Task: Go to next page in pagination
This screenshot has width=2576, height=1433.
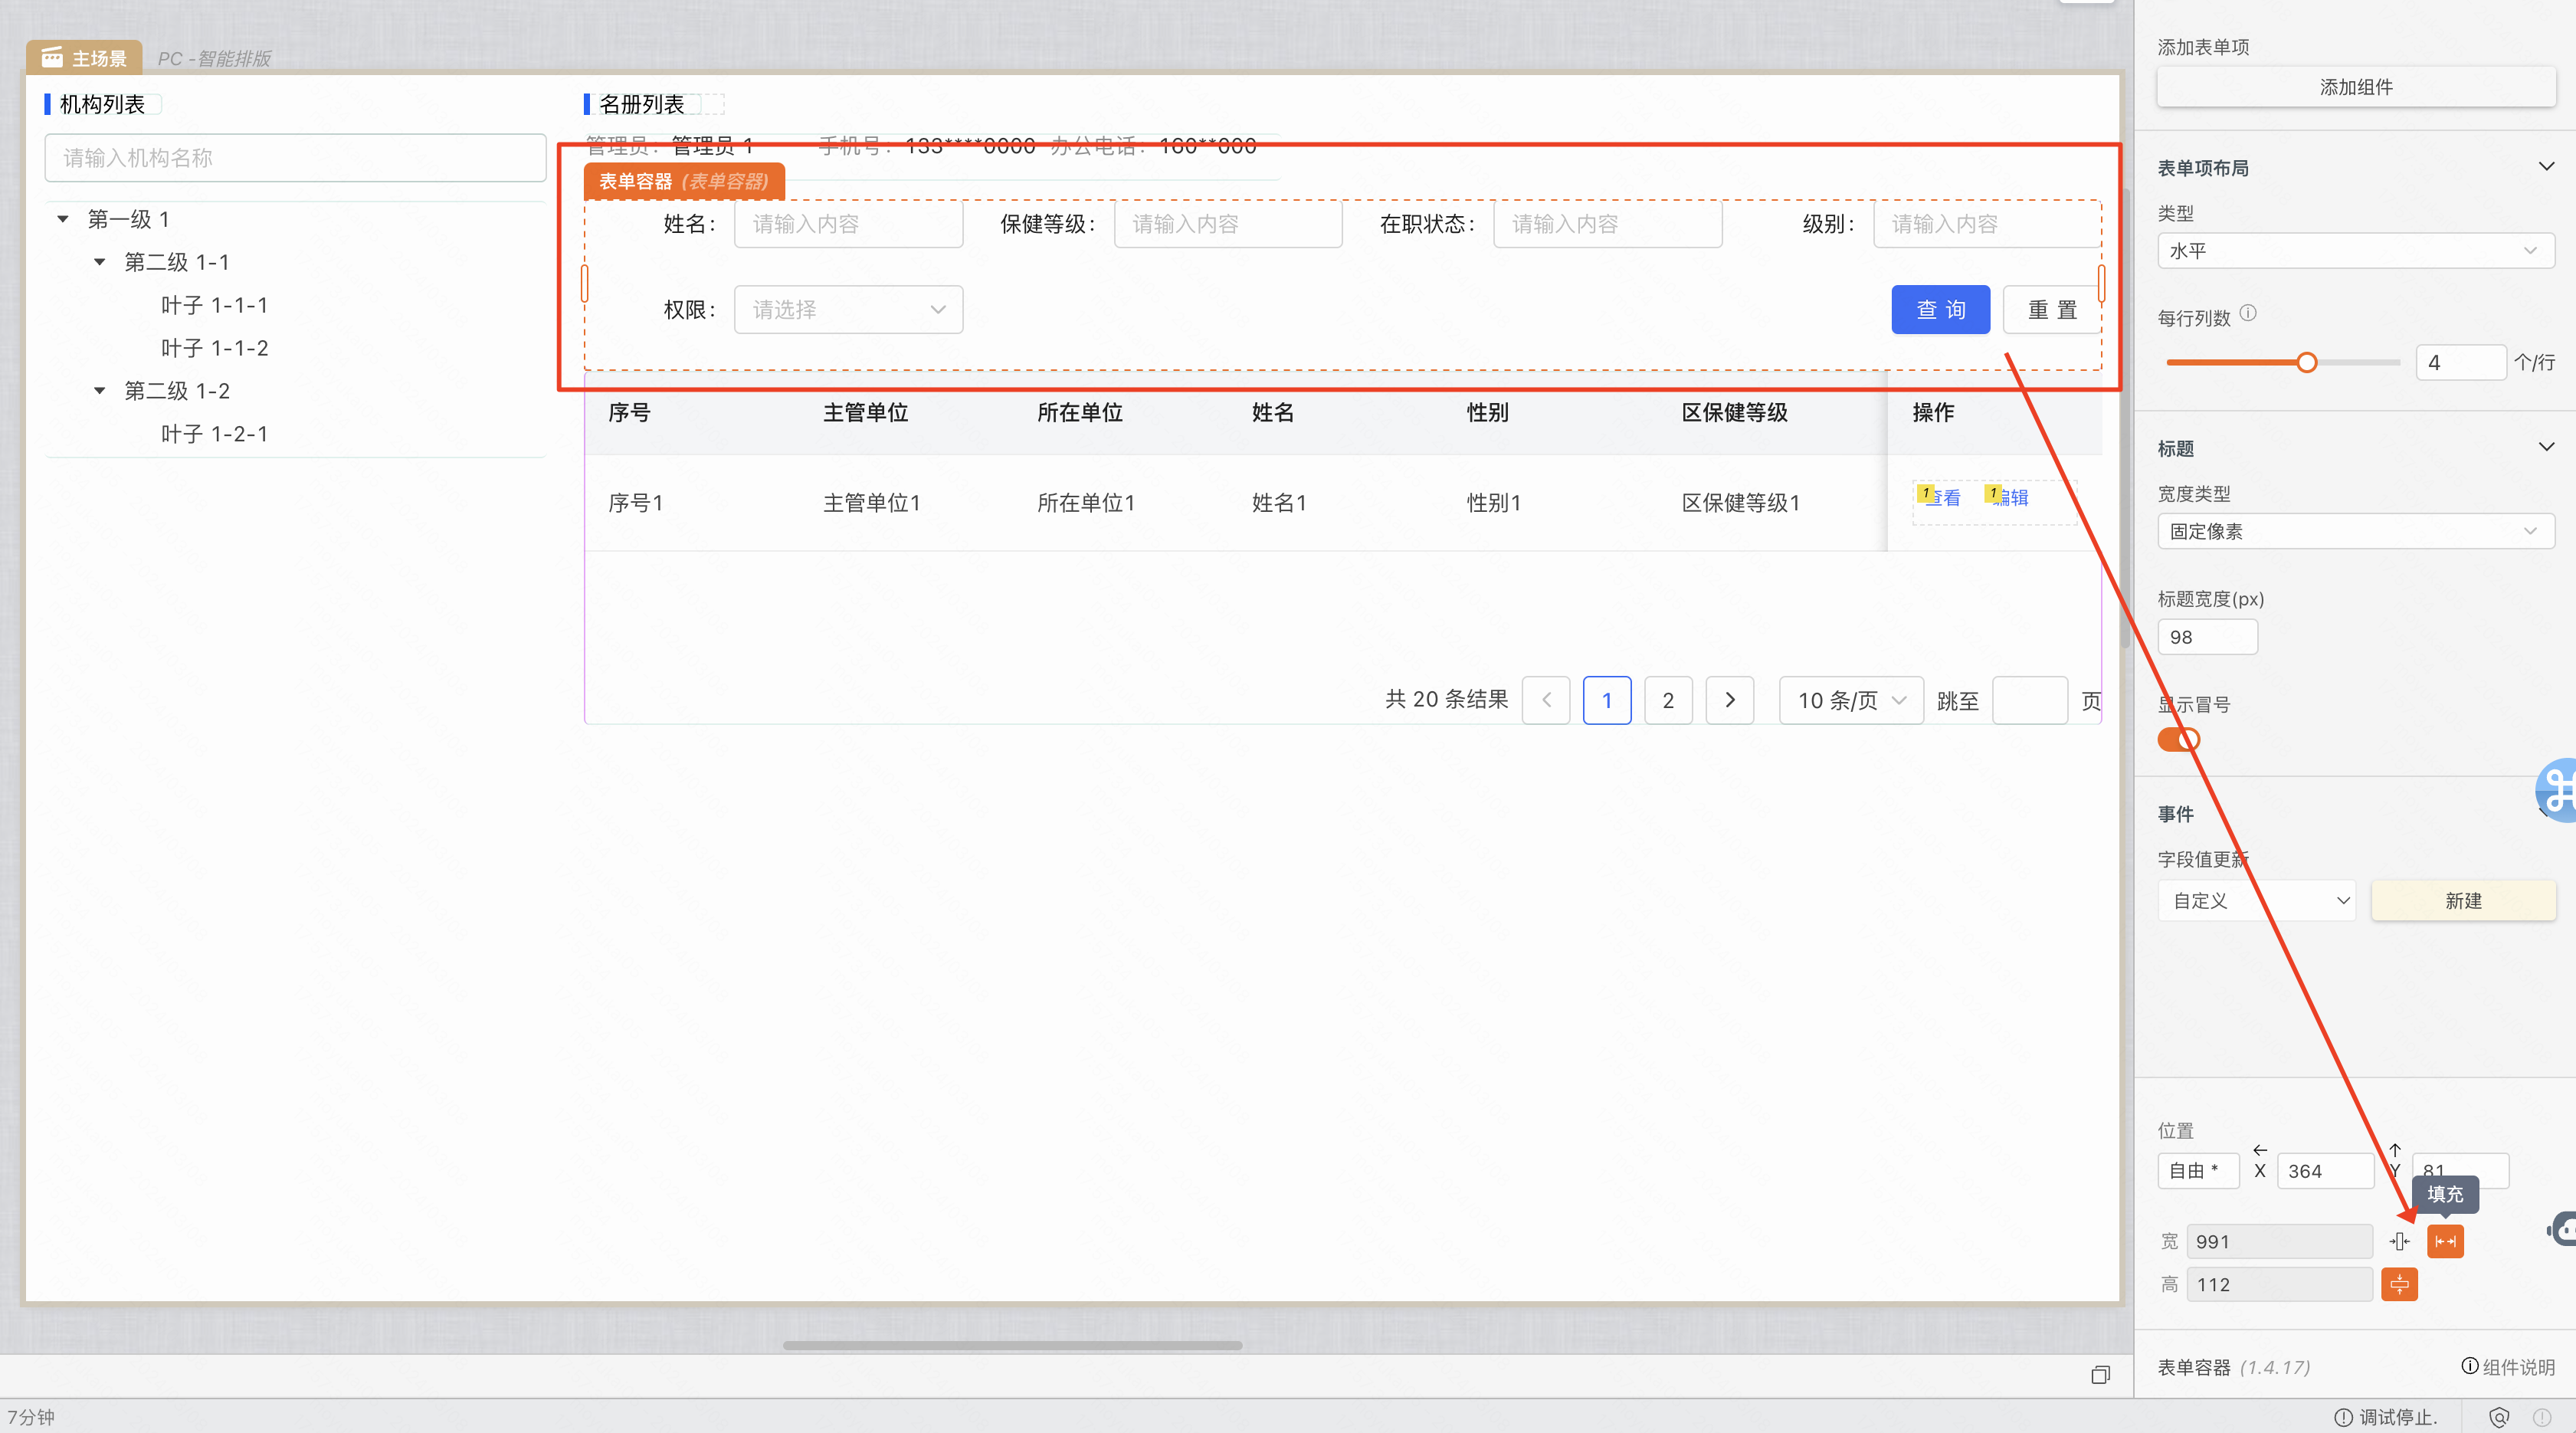Action: (x=1730, y=700)
